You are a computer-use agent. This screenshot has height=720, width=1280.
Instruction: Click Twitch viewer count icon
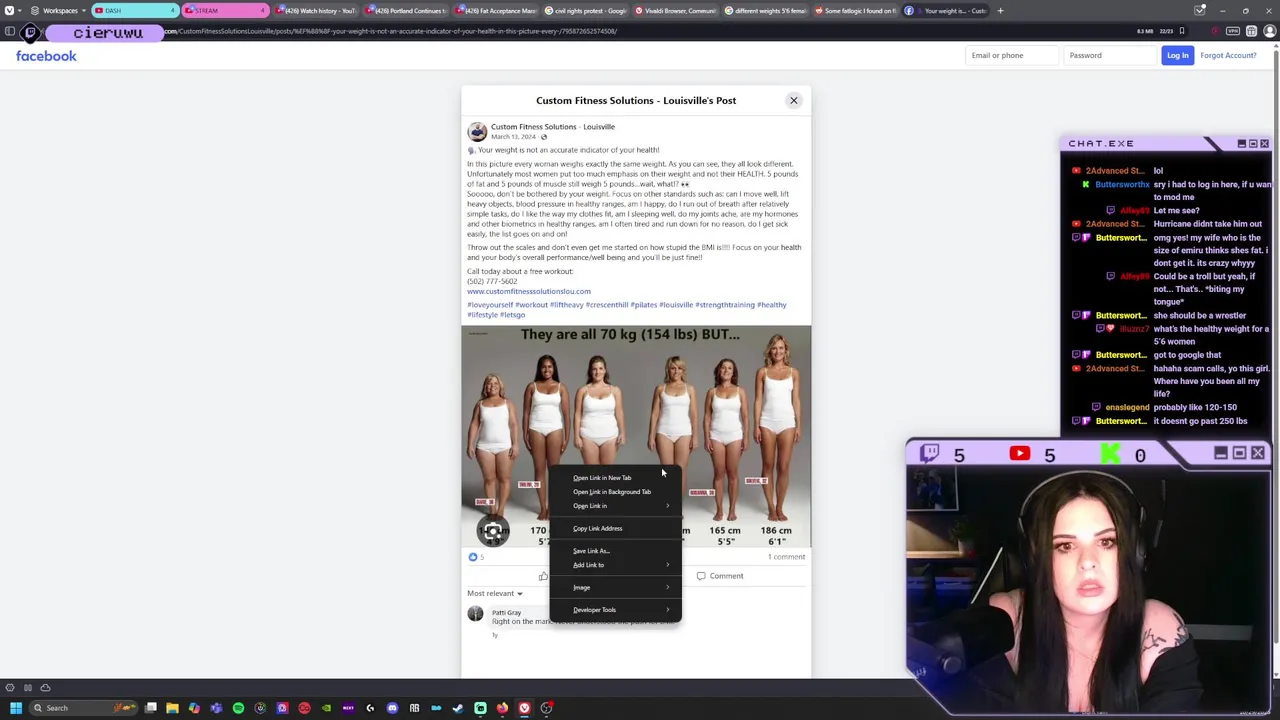click(x=929, y=454)
